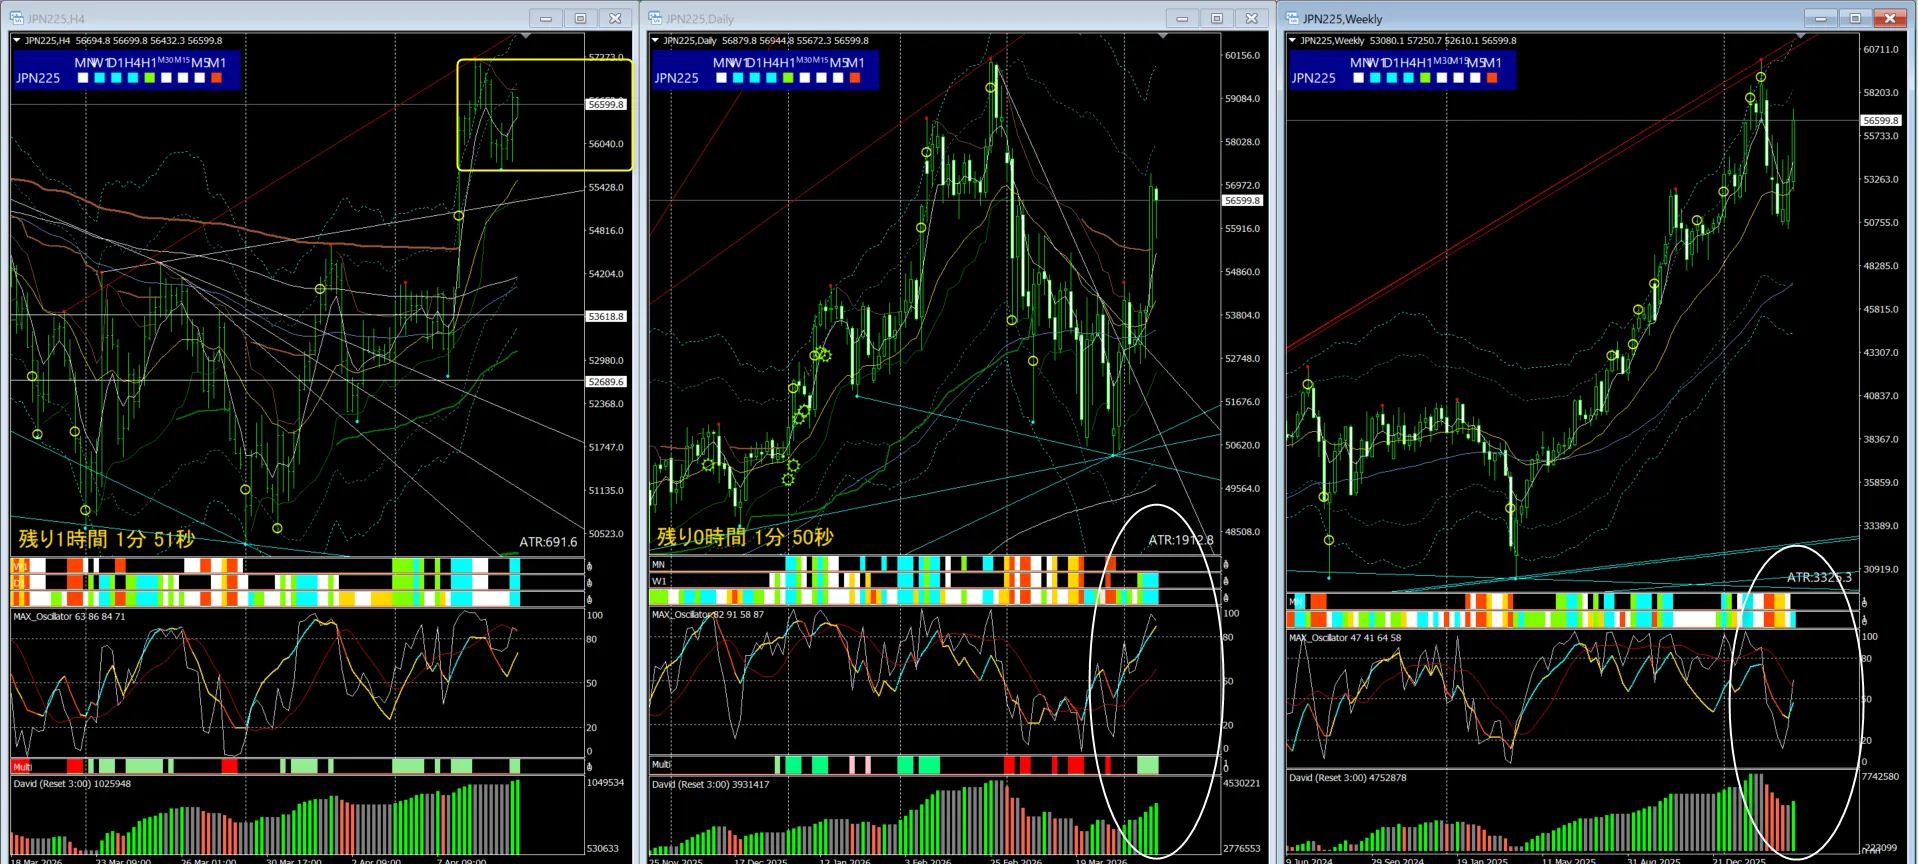Click the 29 Sep 2024 time axis label
This screenshot has height=864, width=1918.
click(1397, 860)
